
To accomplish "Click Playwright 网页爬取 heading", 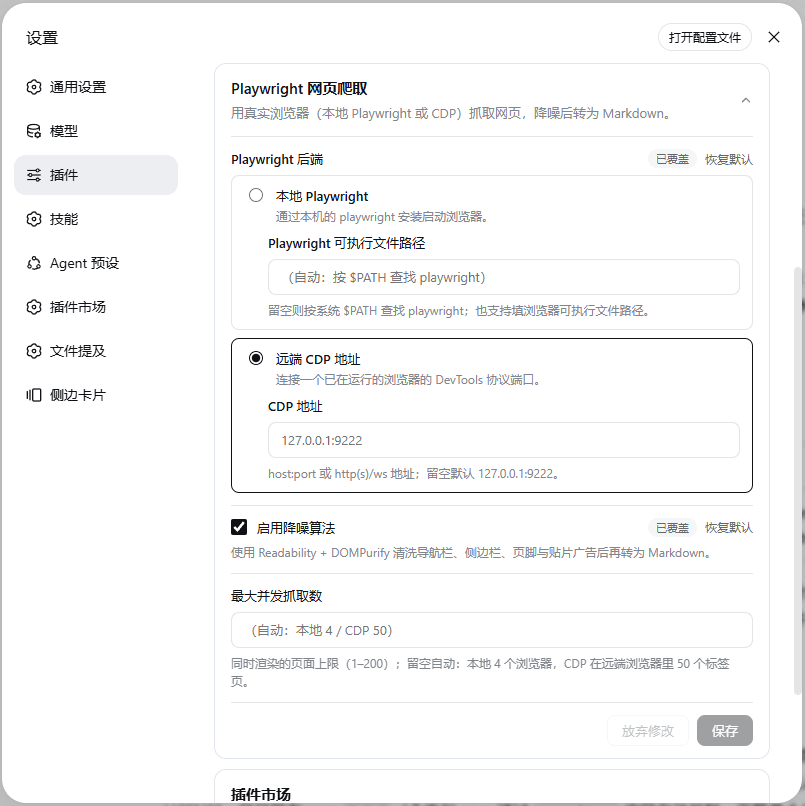I will tap(299, 88).
